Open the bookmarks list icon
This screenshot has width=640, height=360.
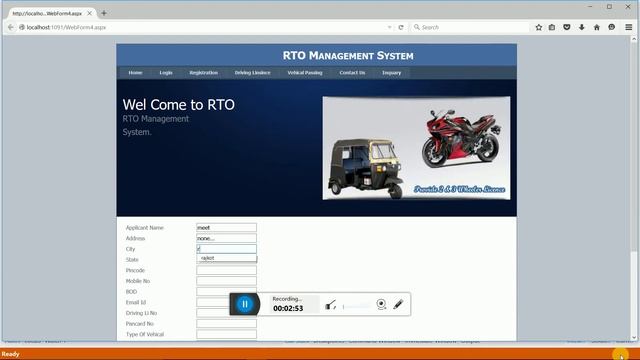pos(552,27)
